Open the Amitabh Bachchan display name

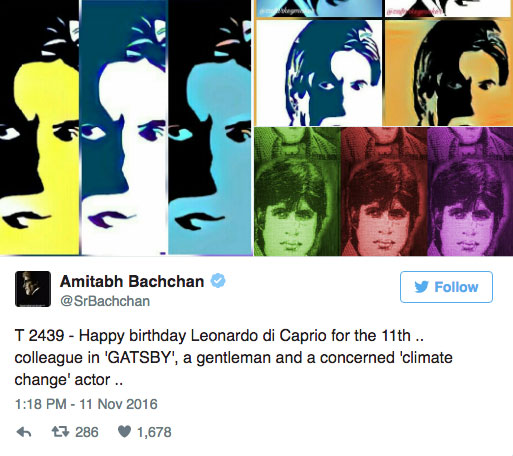pyautogui.click(x=132, y=281)
